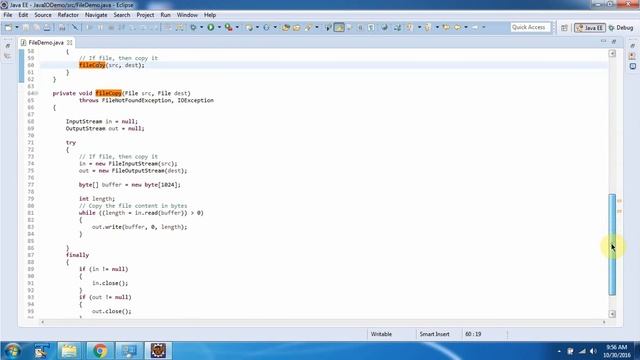Screen dimensions: 640x360
Task: Show hidden system tray icons arrow
Action: pyautogui.click(x=559, y=351)
